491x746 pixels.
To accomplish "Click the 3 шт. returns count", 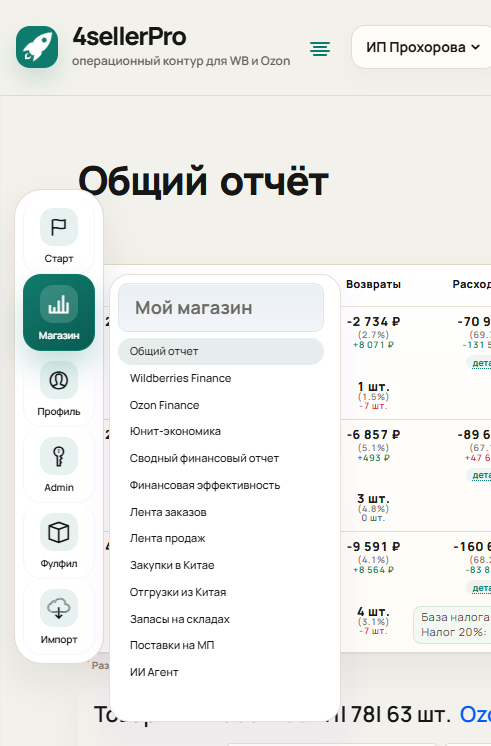I will [x=373, y=499].
